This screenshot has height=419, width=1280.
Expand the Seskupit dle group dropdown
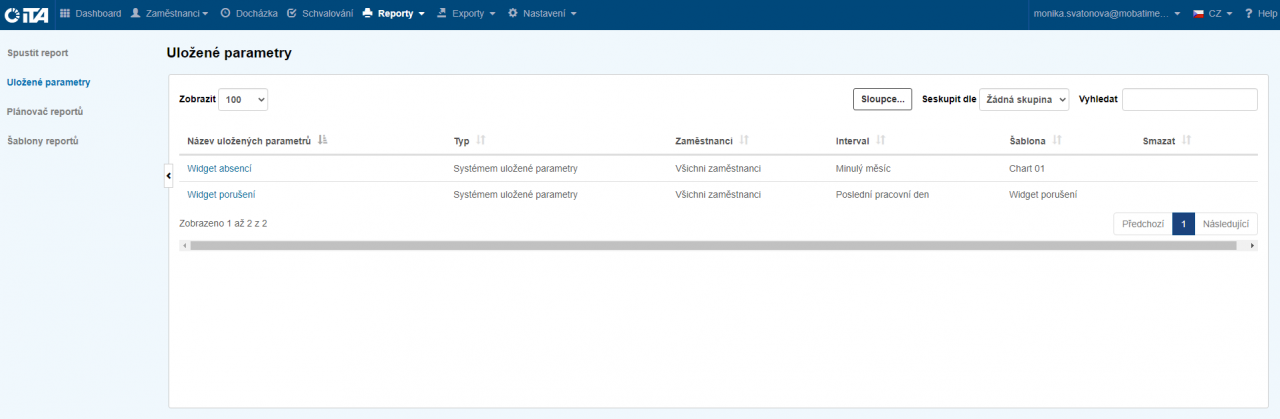pos(1024,100)
